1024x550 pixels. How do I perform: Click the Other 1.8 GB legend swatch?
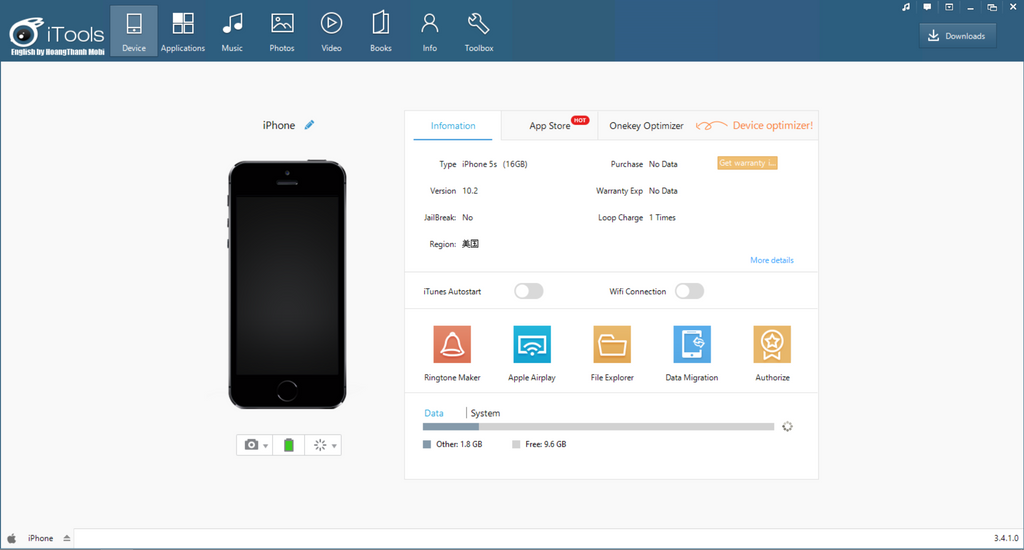426,444
